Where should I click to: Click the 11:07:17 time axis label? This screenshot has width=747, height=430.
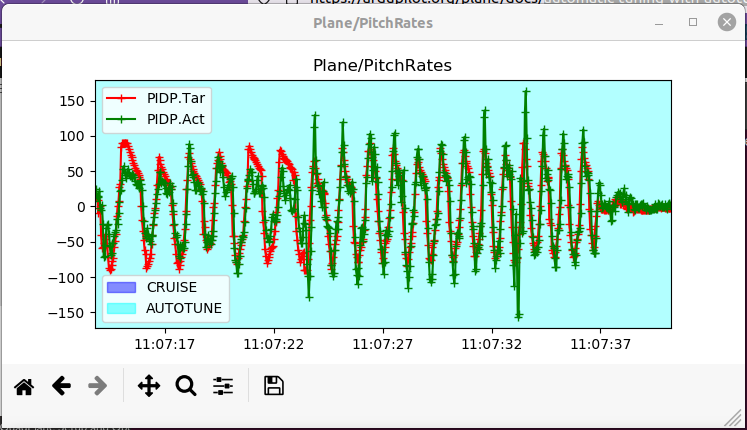[x=166, y=344]
